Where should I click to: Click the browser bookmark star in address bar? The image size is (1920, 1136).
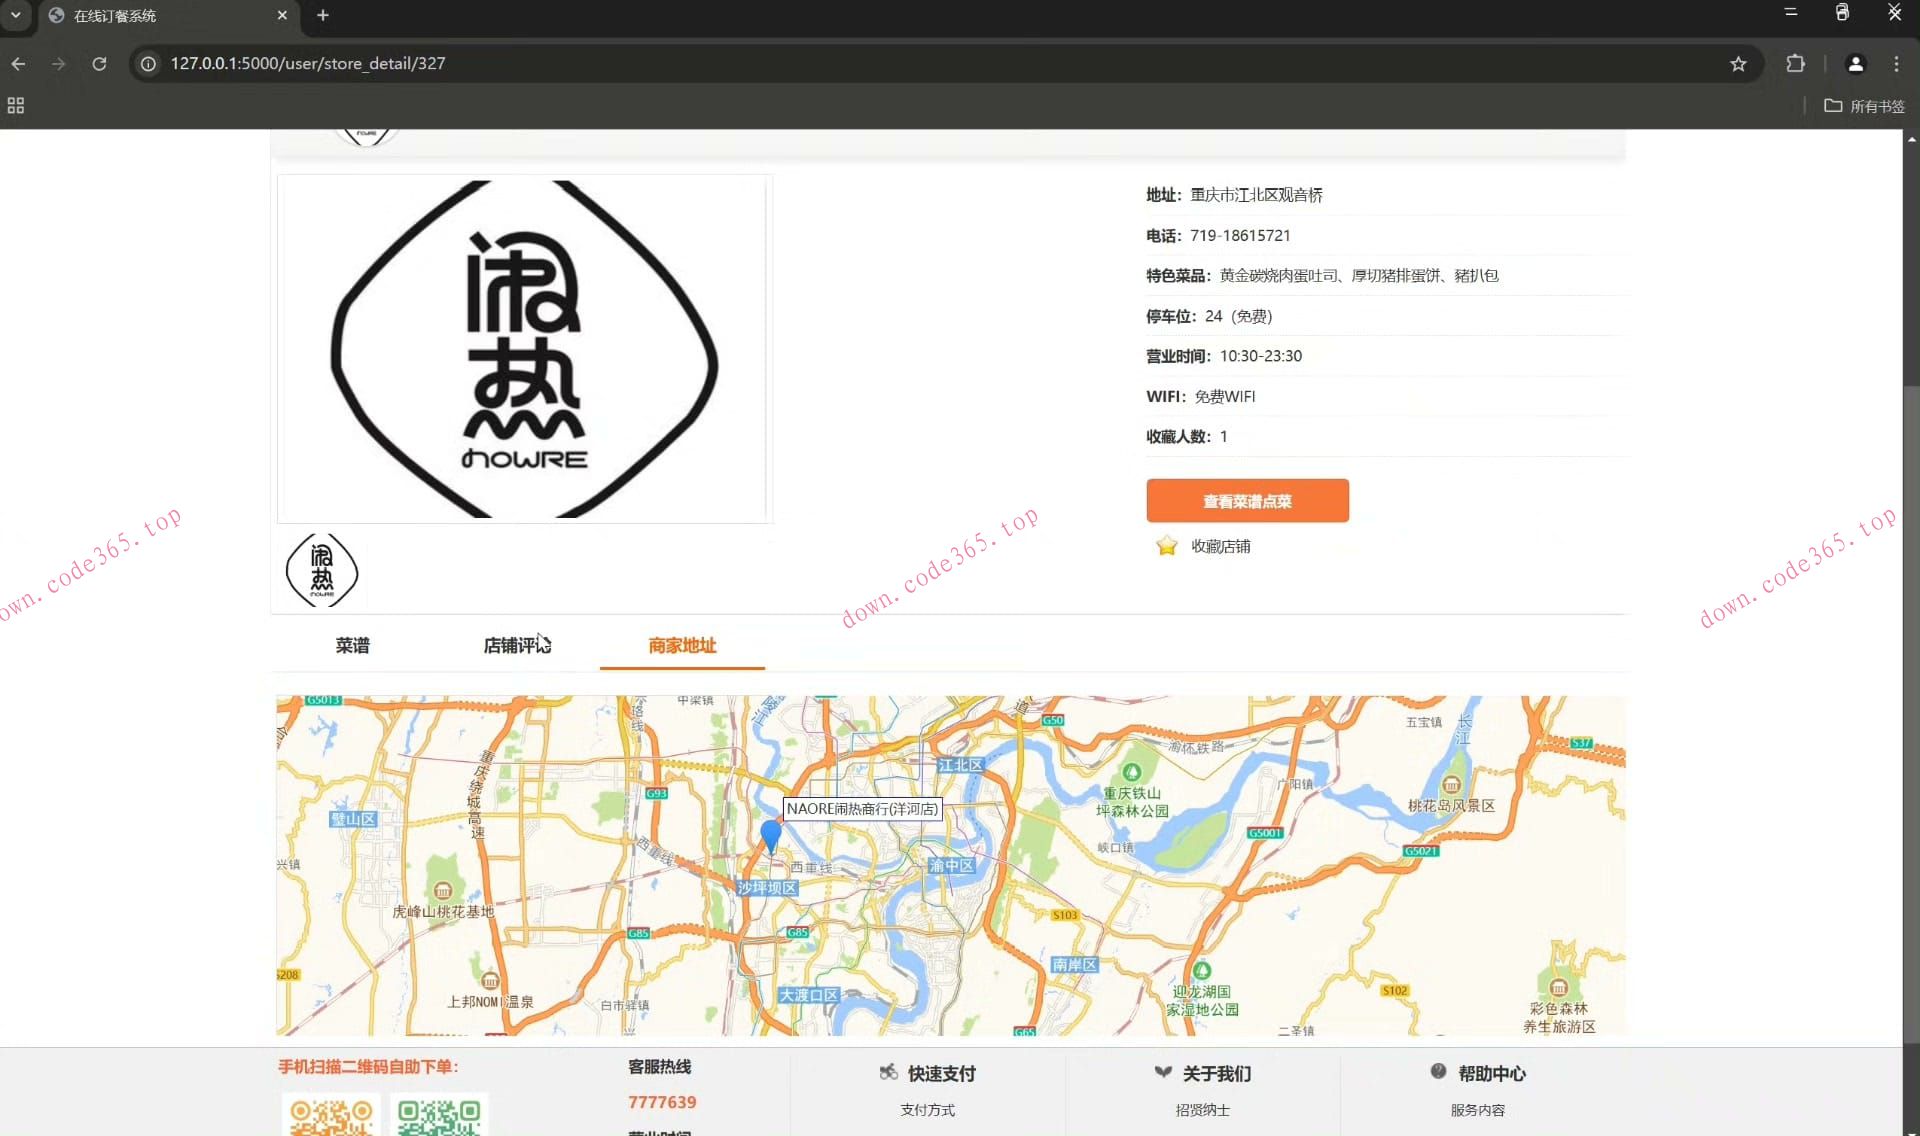[x=1739, y=63]
